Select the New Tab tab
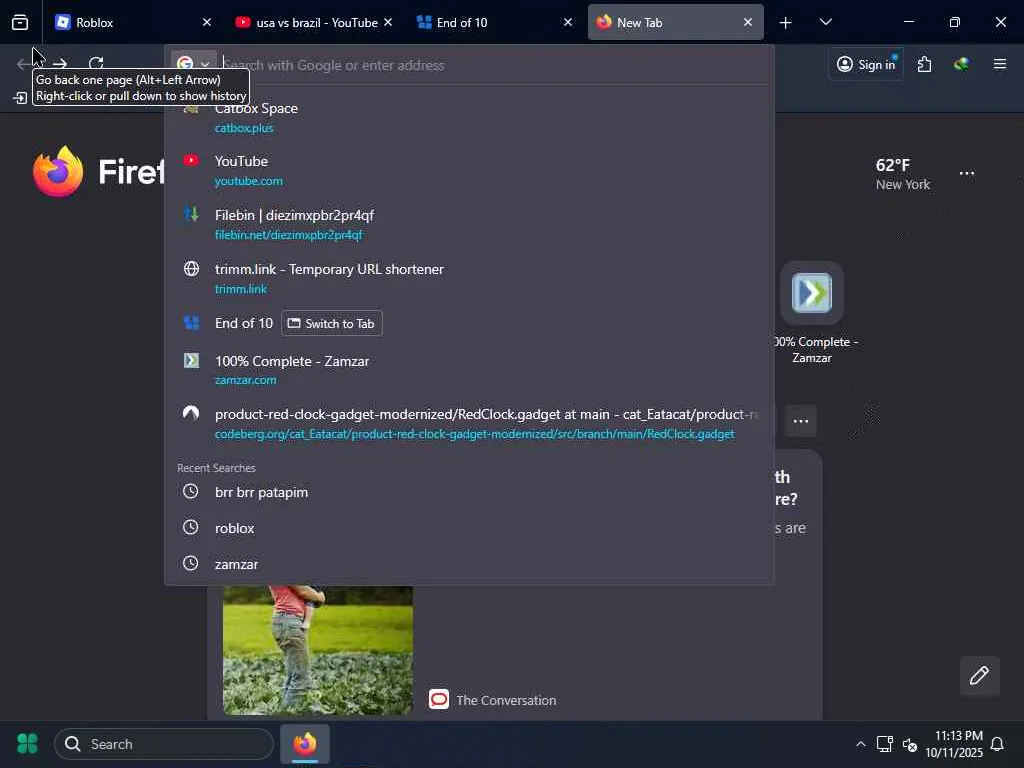1024x768 pixels. 675,22
